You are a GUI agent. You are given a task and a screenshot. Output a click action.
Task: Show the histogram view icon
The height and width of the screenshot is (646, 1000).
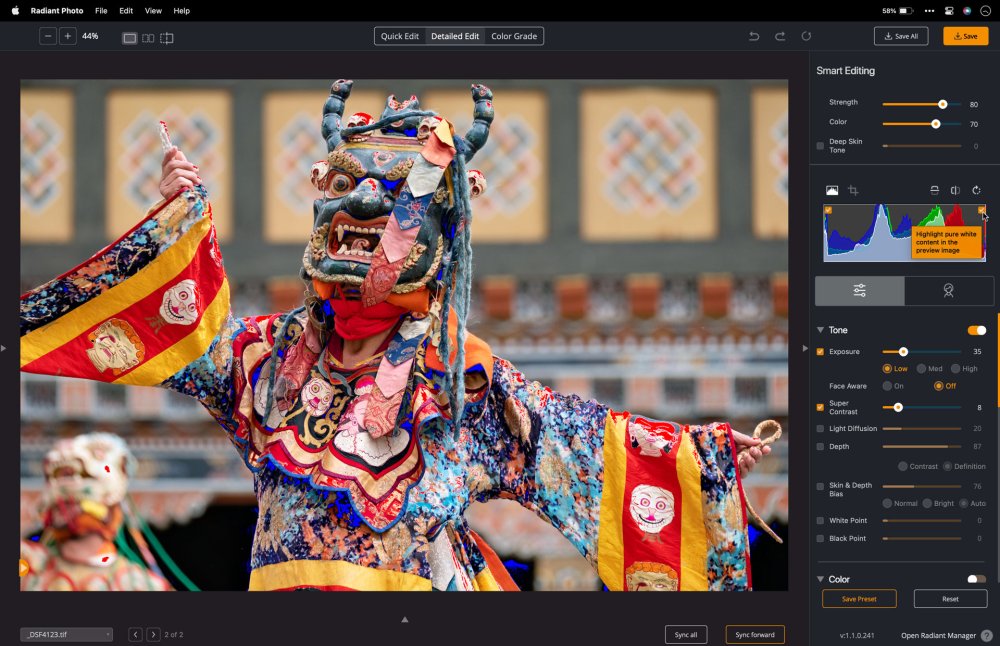click(832, 190)
